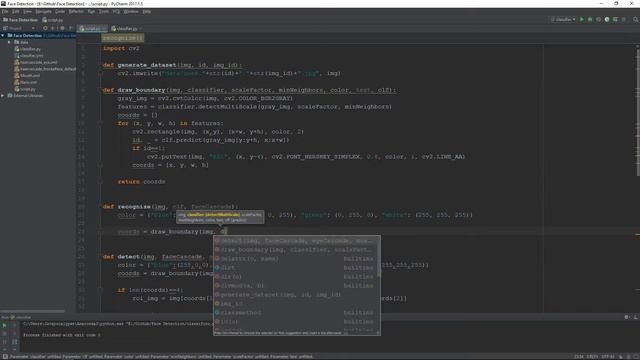Choose classmethod builtin completion
This screenshot has width=640, height=360.
coord(297,313)
